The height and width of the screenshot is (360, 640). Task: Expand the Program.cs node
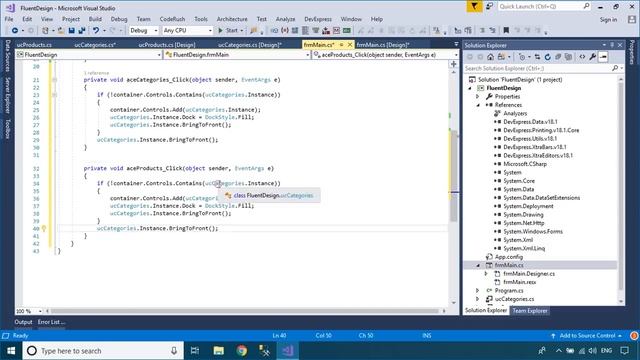click(x=478, y=291)
